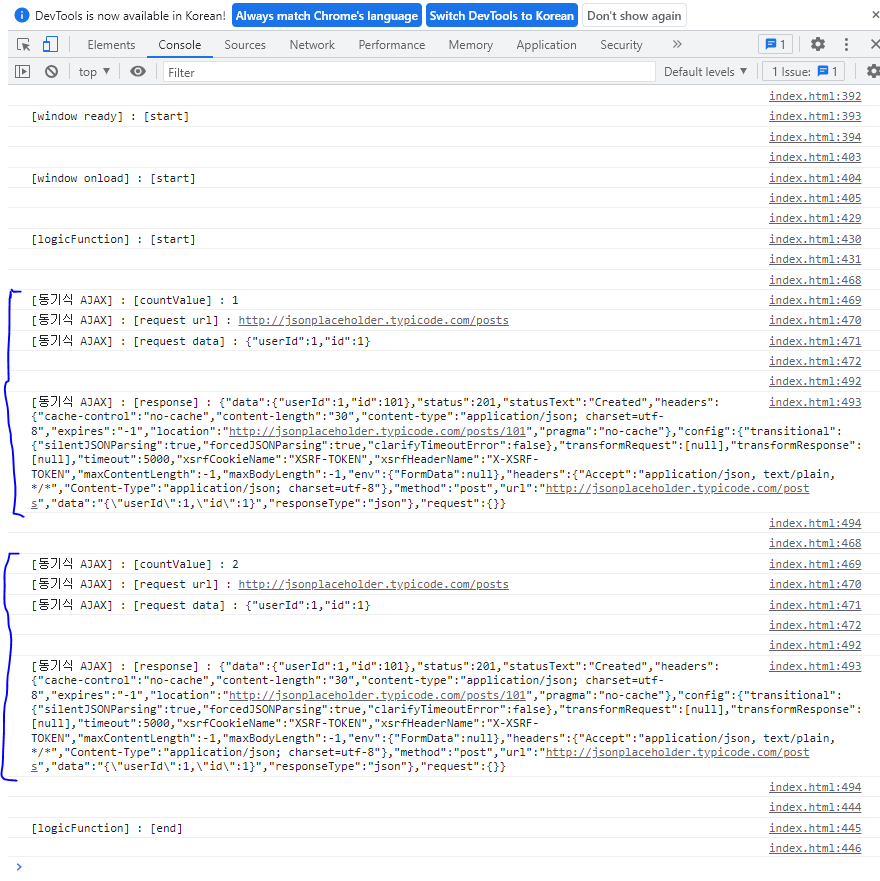Show more DevTools tabs chevron

(x=677, y=44)
